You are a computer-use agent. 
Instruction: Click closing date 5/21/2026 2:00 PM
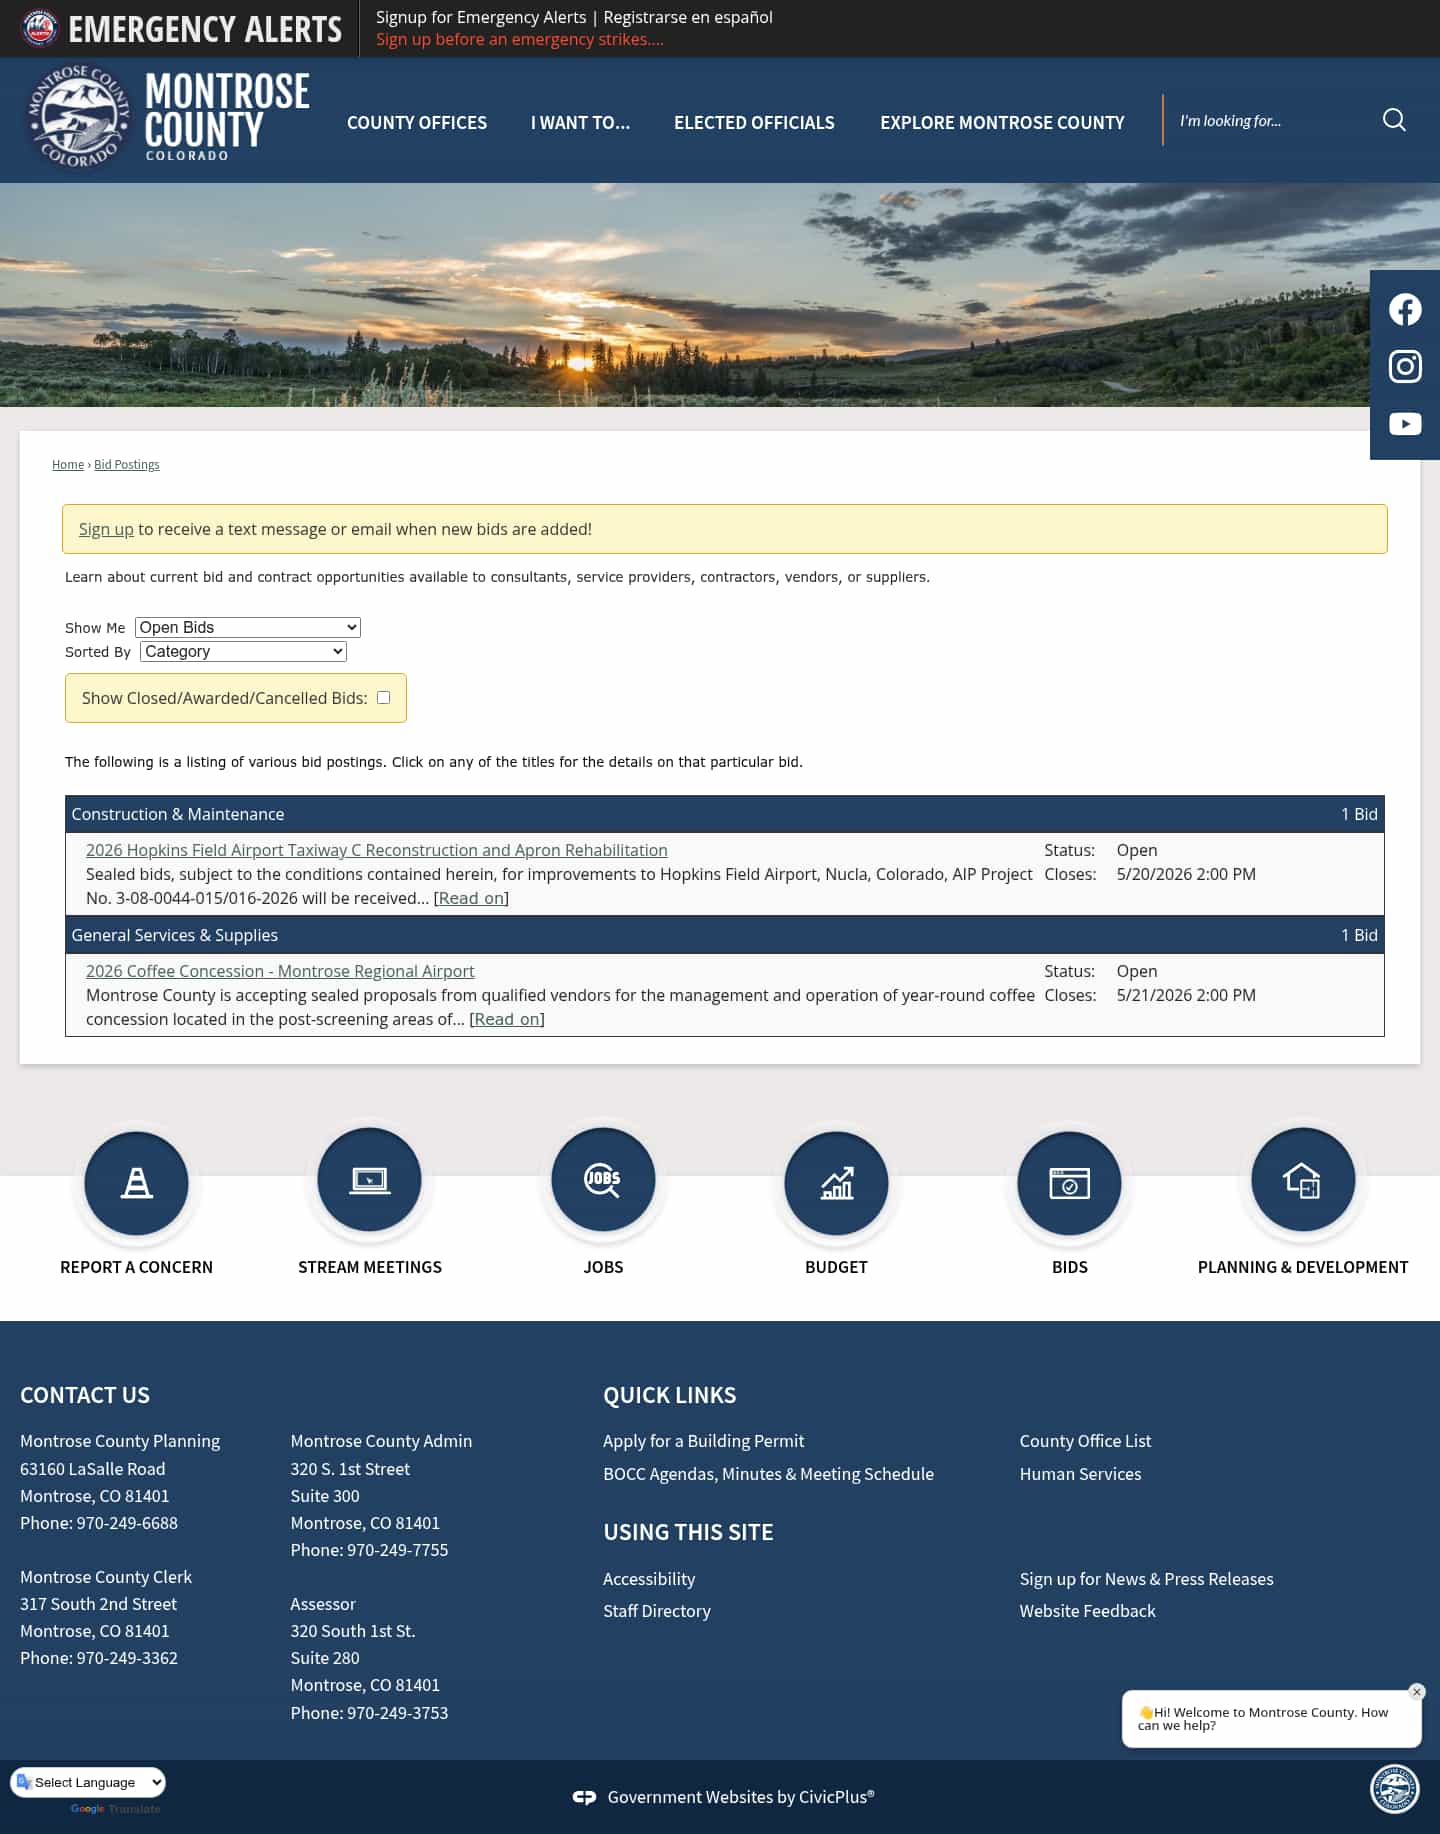point(1186,995)
